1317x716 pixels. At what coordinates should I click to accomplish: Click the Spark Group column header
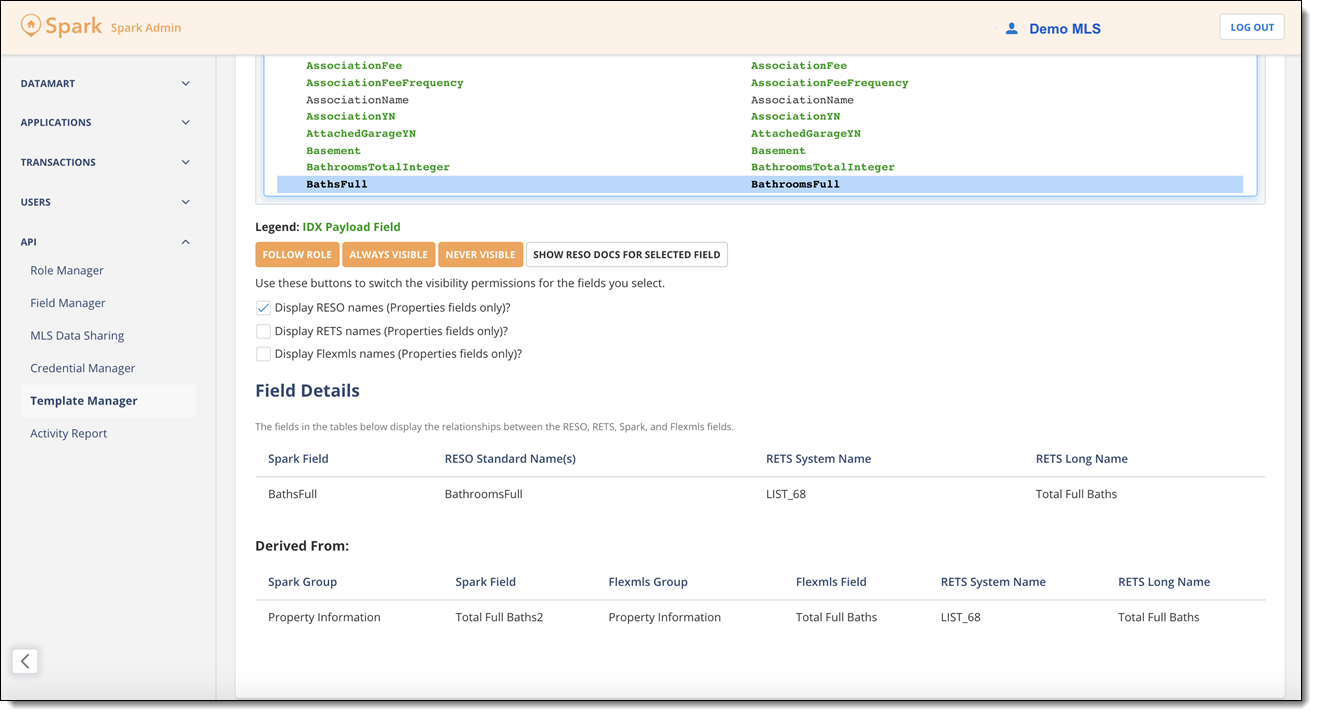click(x=302, y=582)
